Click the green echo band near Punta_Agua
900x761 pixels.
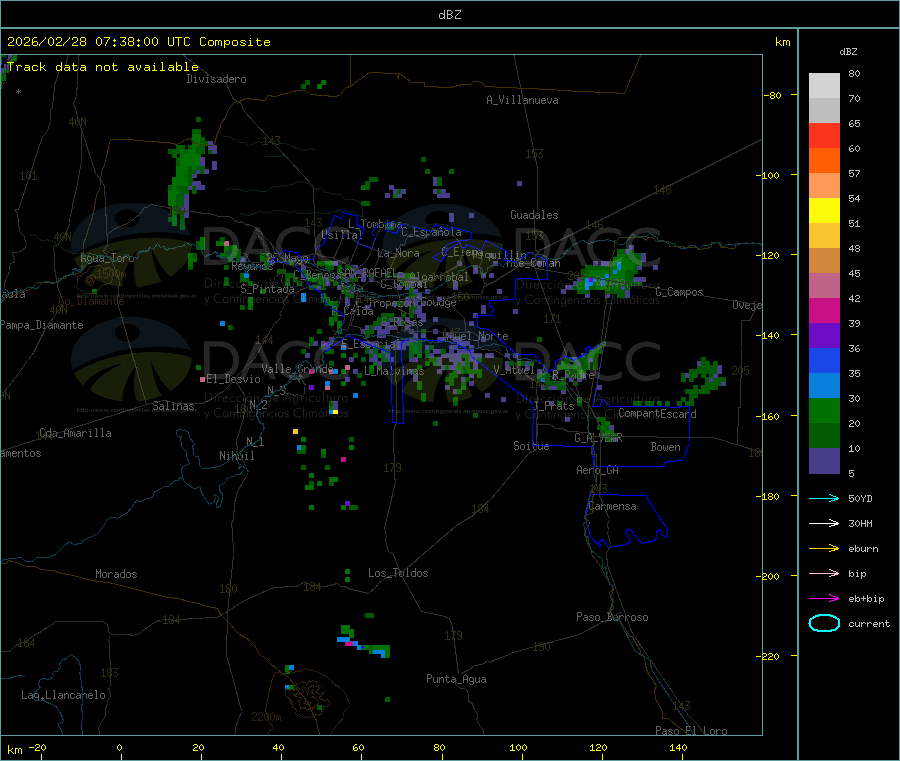(x=363, y=641)
